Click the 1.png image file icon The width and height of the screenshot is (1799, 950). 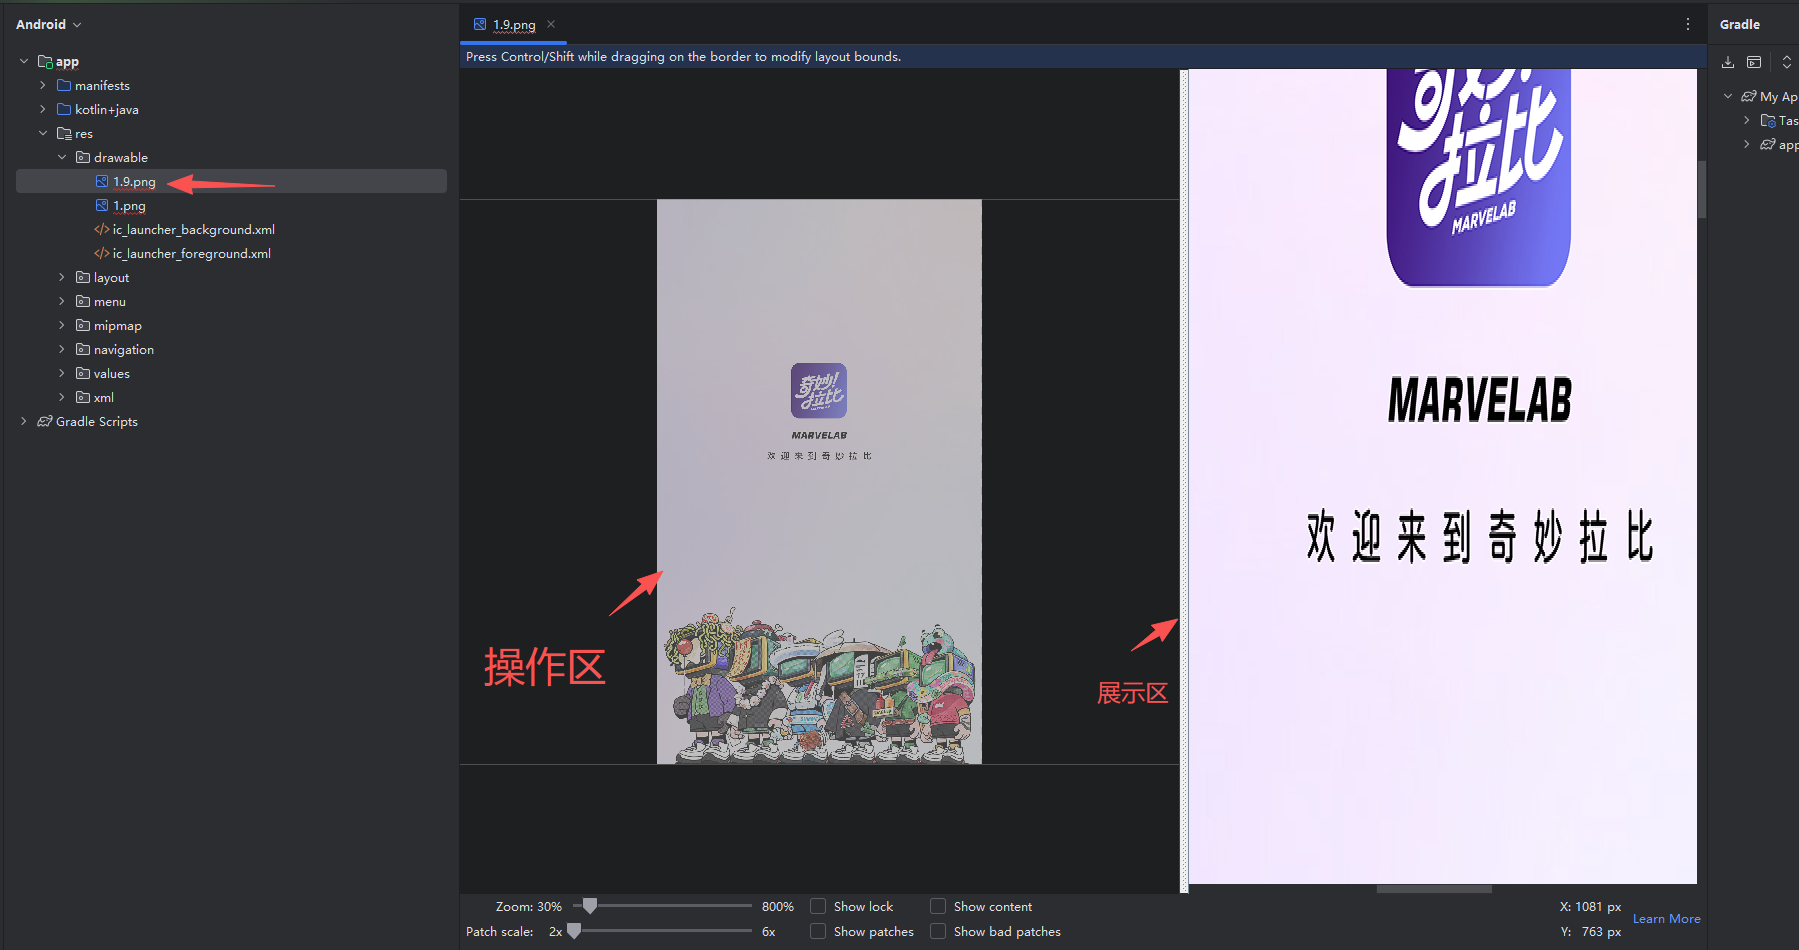[x=102, y=205]
